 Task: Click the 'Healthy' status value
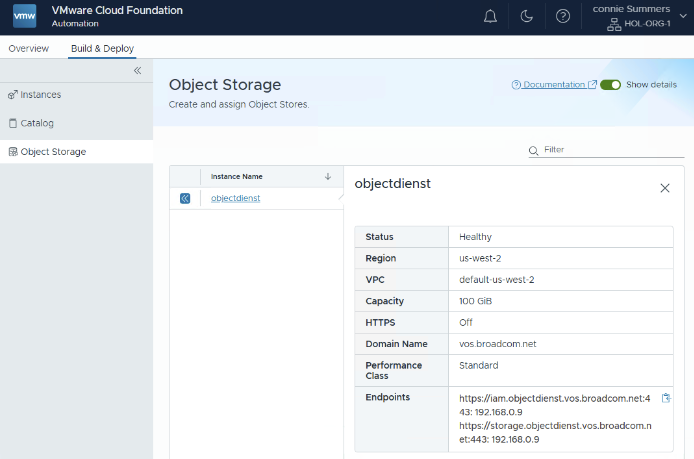tap(475, 237)
